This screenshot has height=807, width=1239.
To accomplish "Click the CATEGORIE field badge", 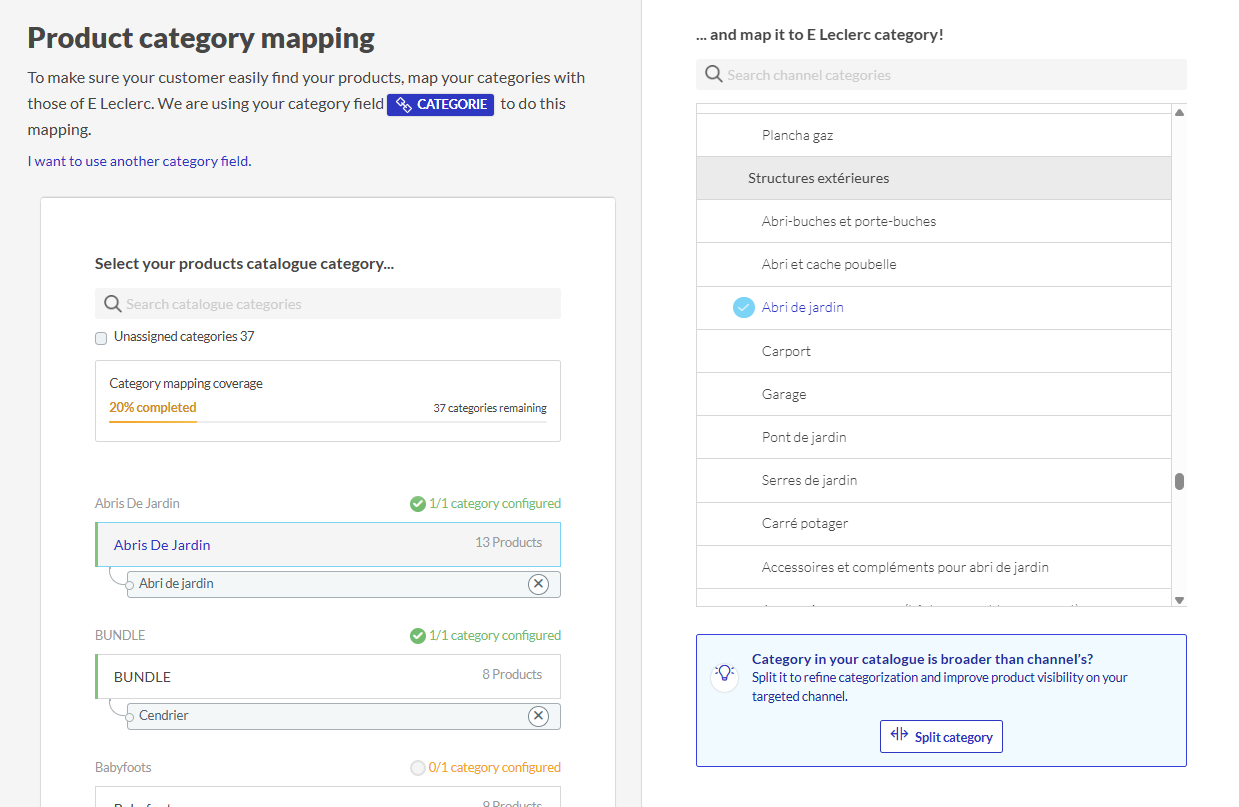I will click(x=440, y=104).
